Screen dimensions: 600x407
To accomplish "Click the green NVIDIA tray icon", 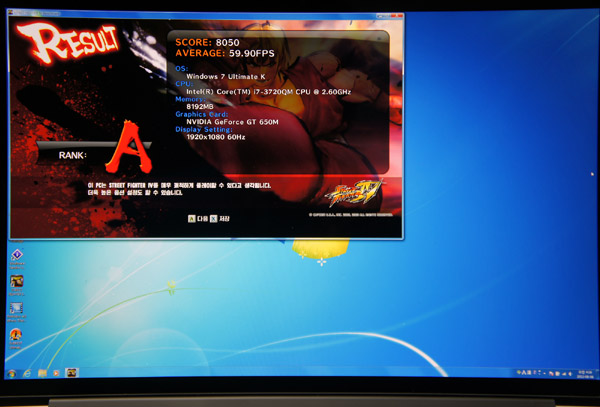I will tap(519, 373).
